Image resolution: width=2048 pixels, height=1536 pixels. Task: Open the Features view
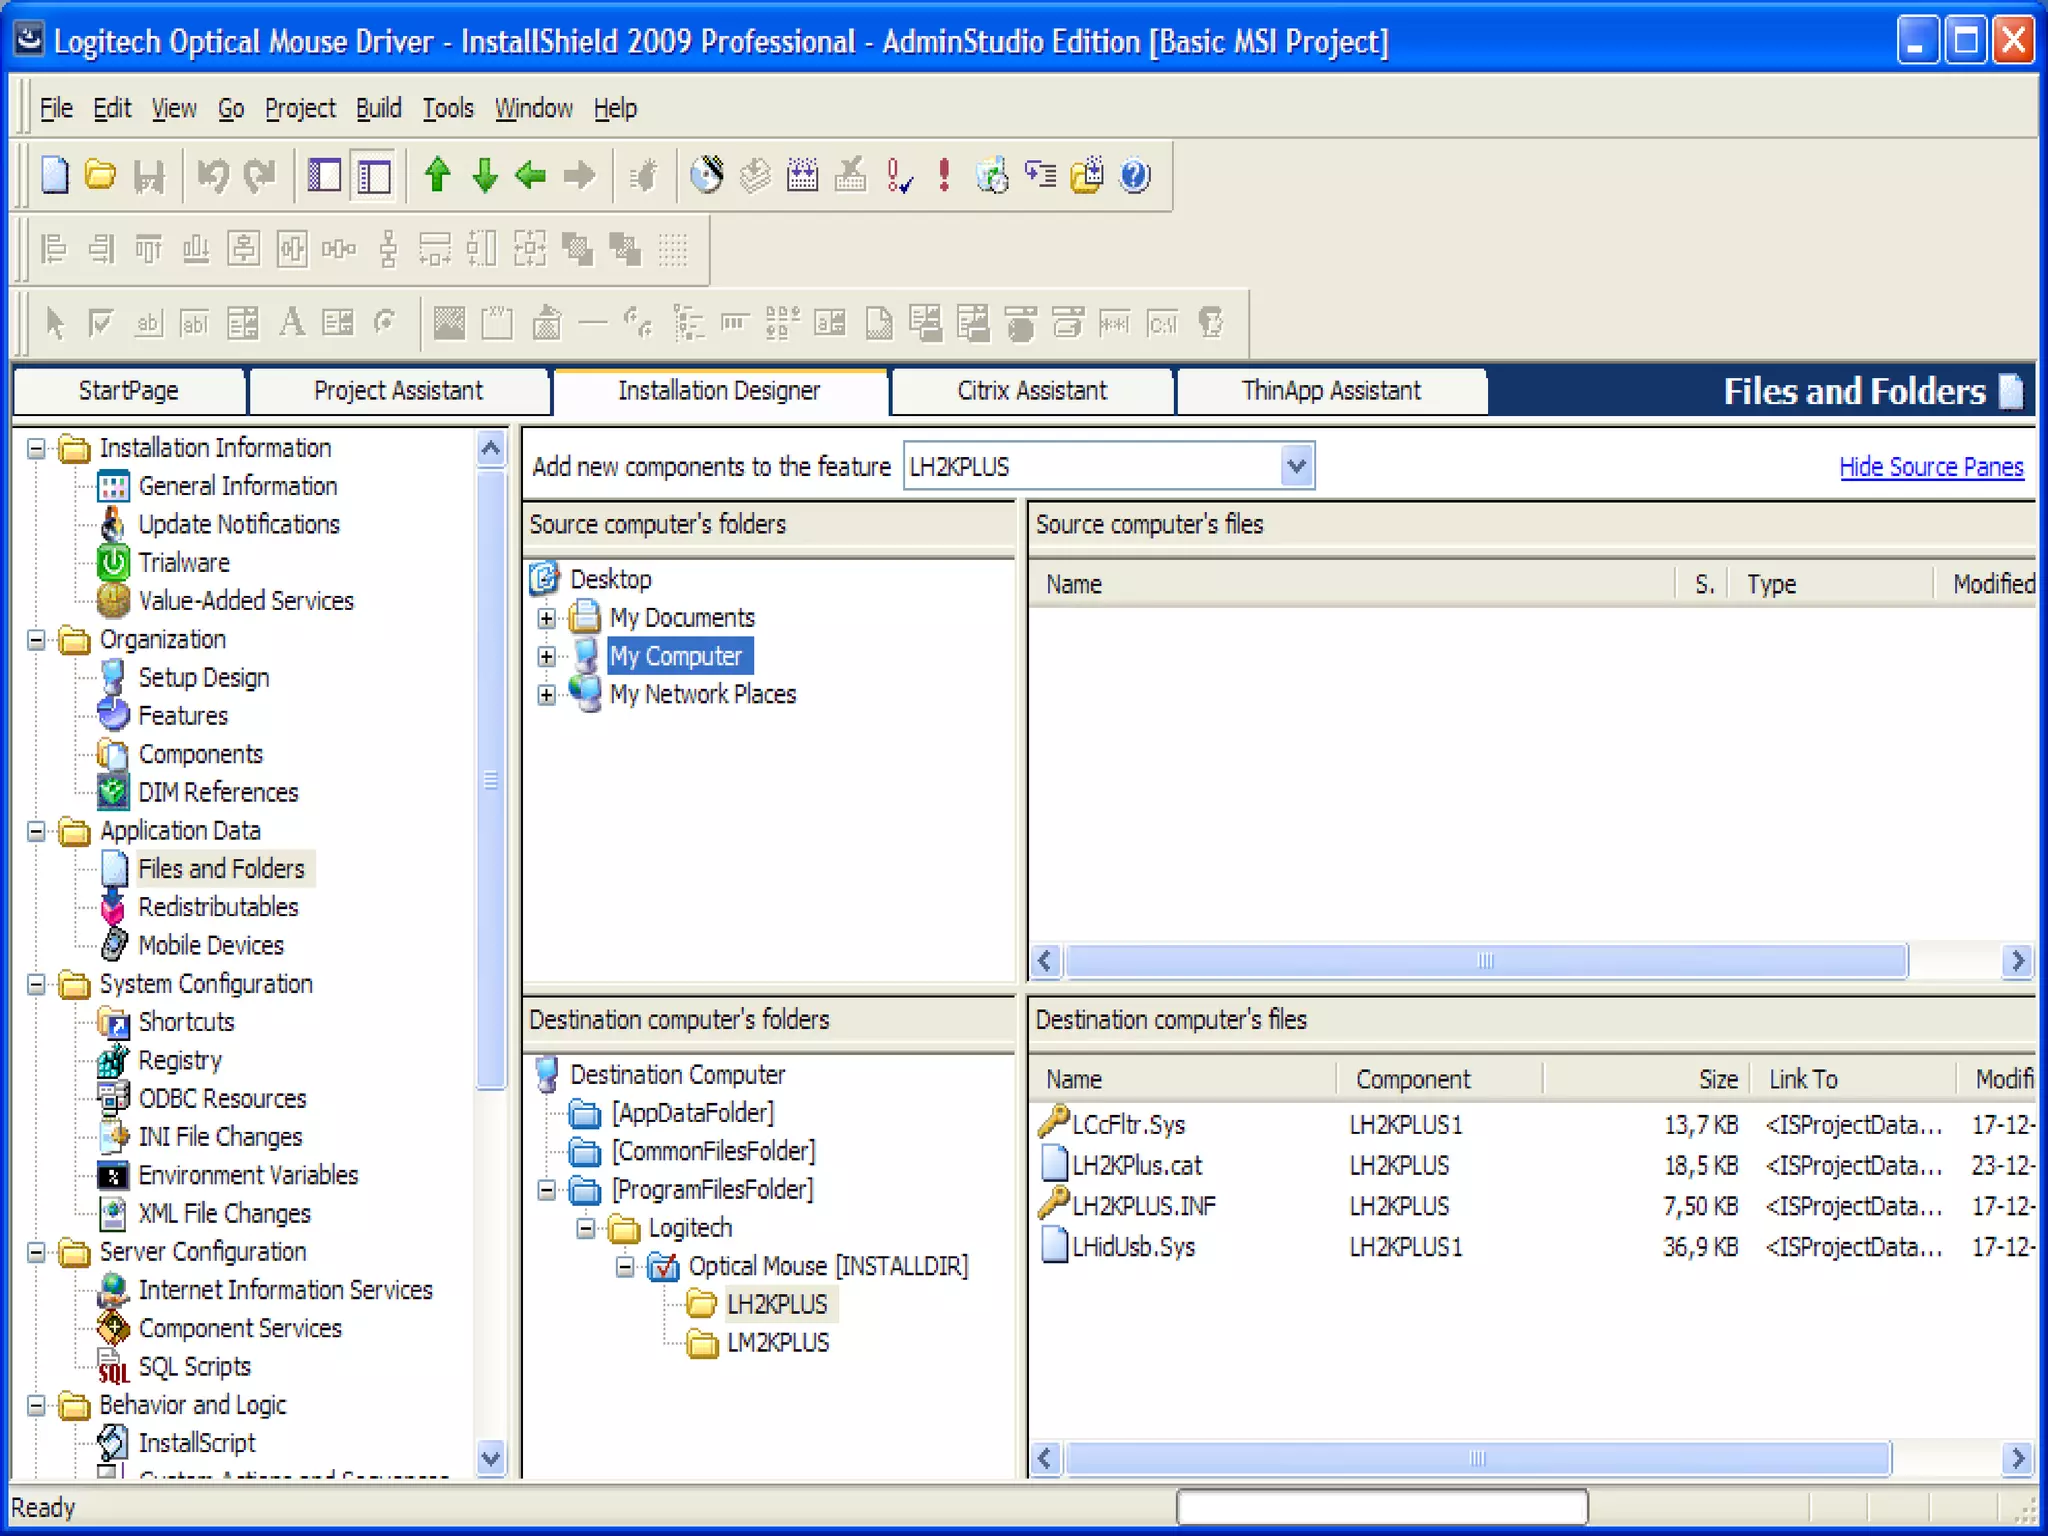point(183,715)
